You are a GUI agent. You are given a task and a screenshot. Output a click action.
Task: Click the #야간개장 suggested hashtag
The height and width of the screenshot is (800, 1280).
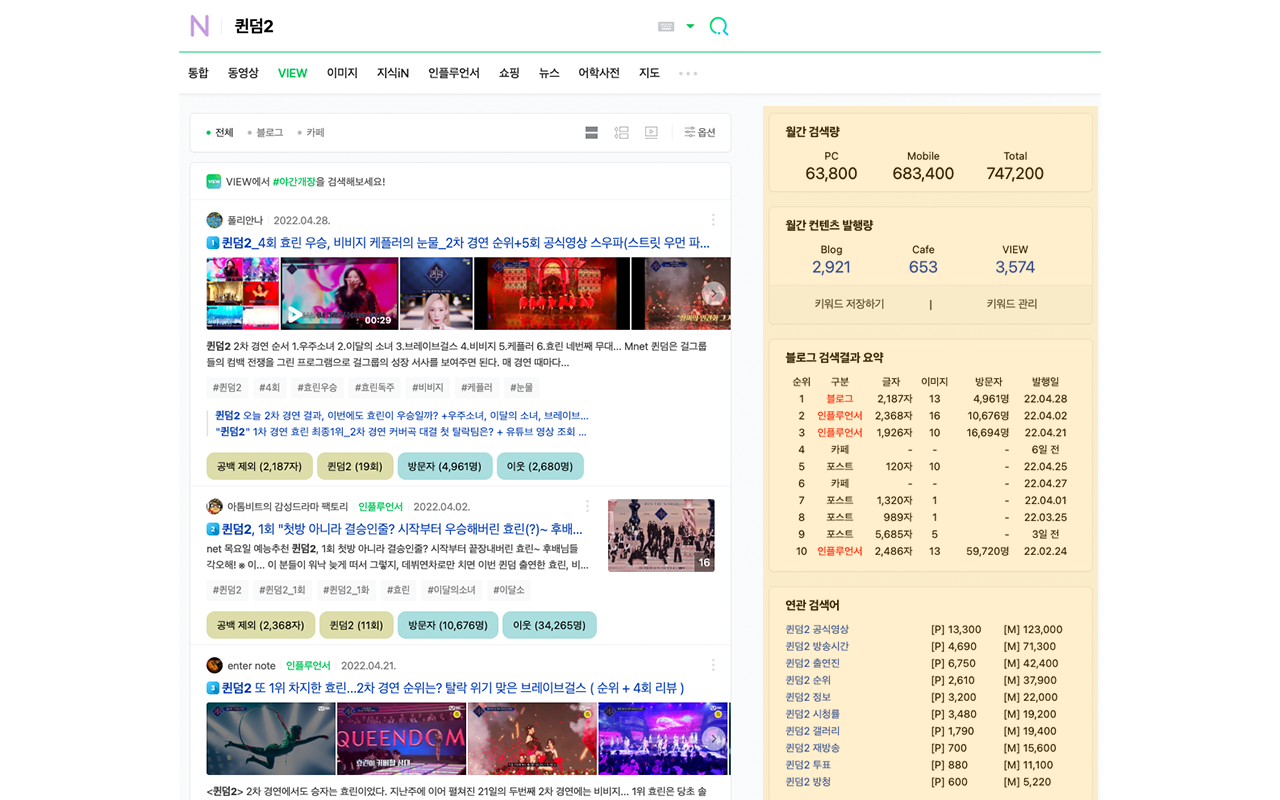[294, 182]
